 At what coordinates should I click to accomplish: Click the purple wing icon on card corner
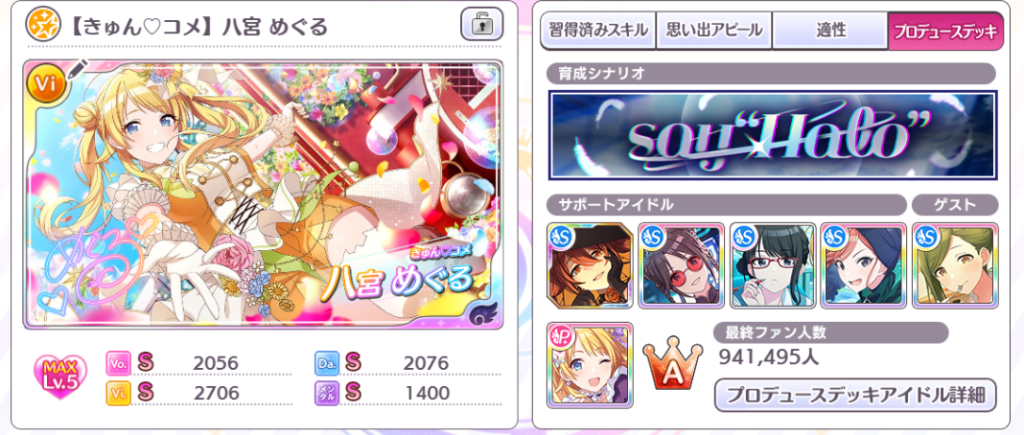482,314
